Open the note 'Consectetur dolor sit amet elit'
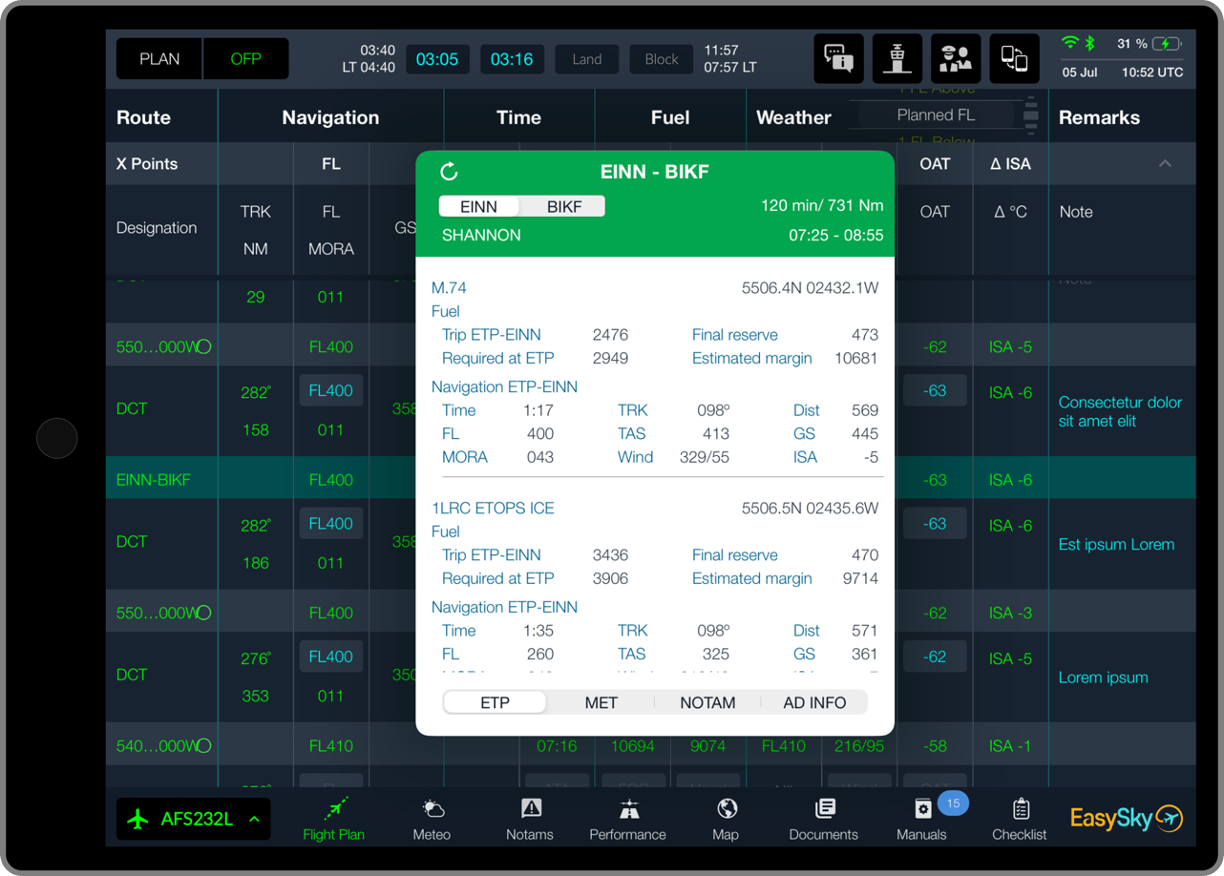This screenshot has height=876, width=1224. coord(1120,411)
